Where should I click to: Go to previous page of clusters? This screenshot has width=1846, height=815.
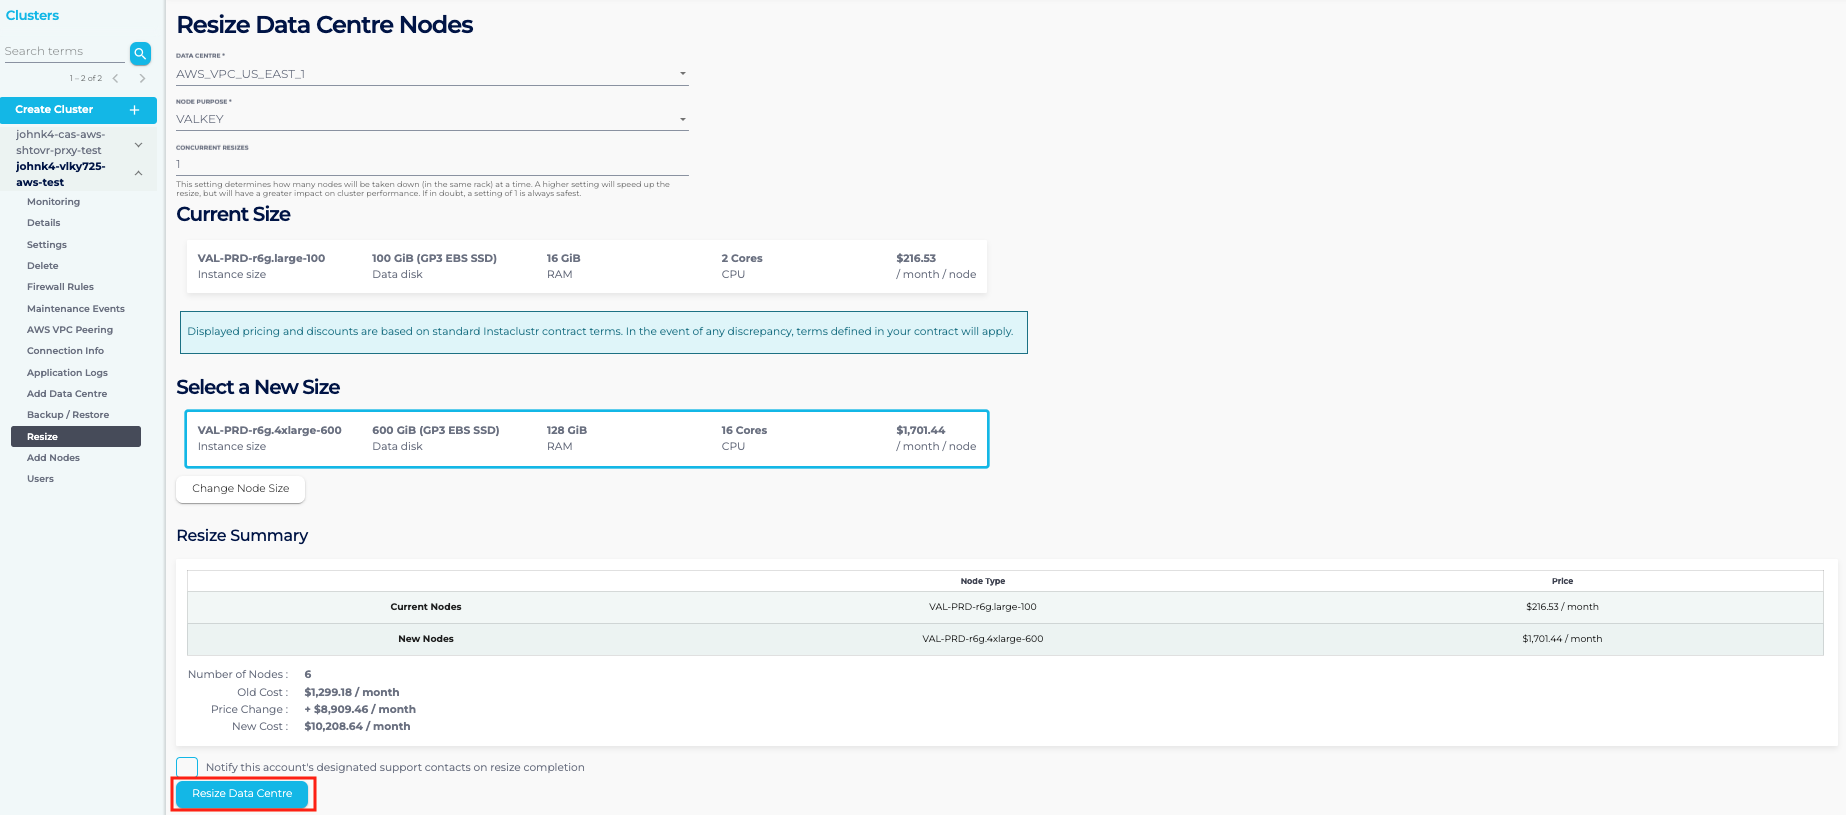[x=116, y=78]
